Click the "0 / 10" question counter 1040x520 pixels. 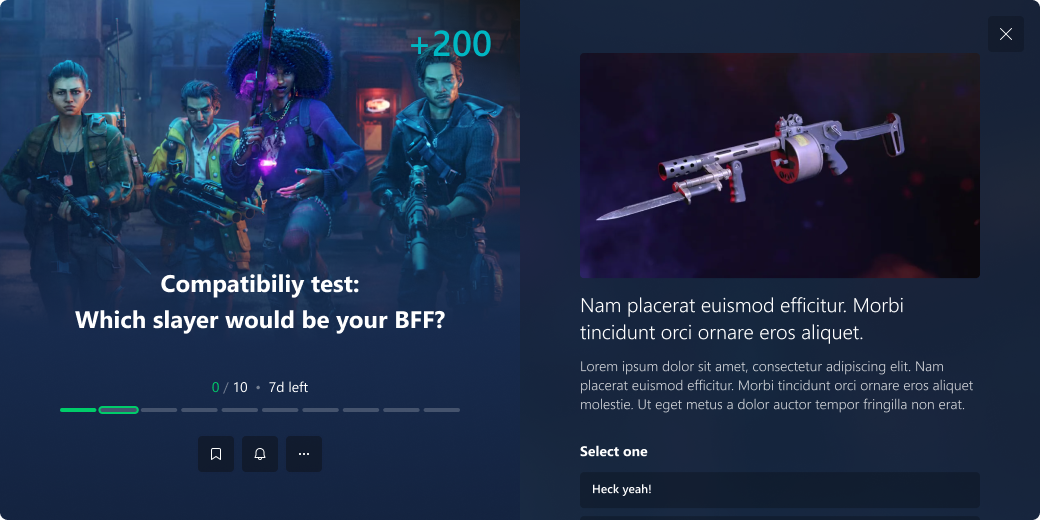229,387
